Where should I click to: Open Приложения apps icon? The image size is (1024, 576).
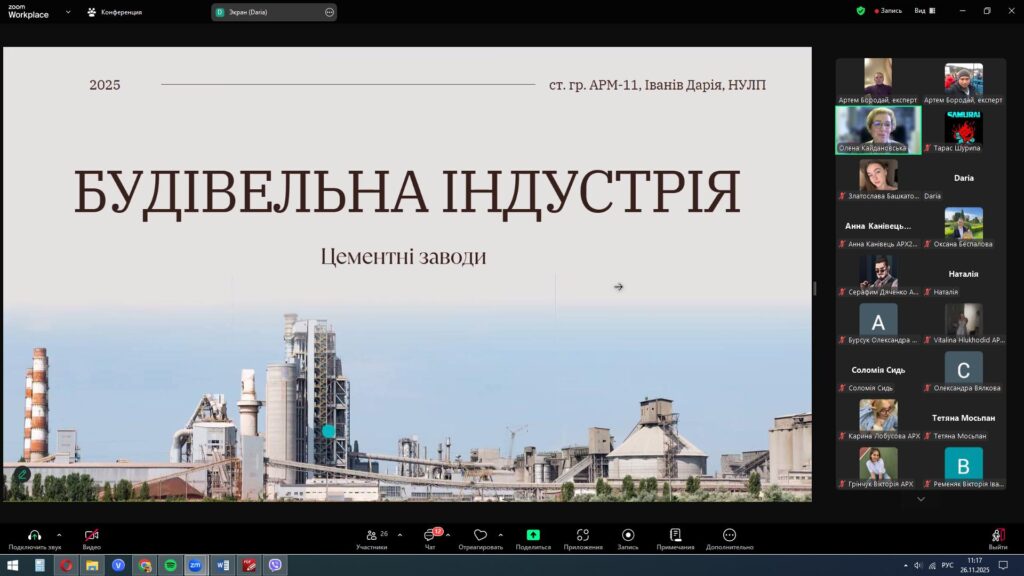pyautogui.click(x=583, y=535)
